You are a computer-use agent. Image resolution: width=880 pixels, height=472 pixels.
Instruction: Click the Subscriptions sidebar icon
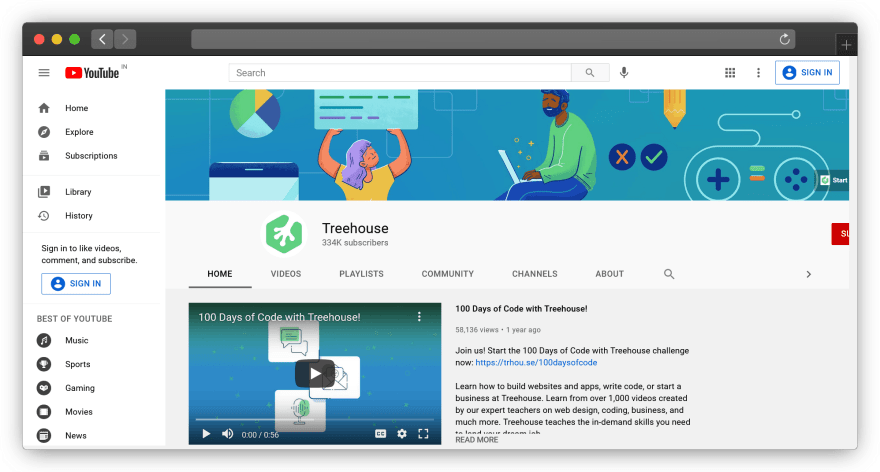[44, 156]
